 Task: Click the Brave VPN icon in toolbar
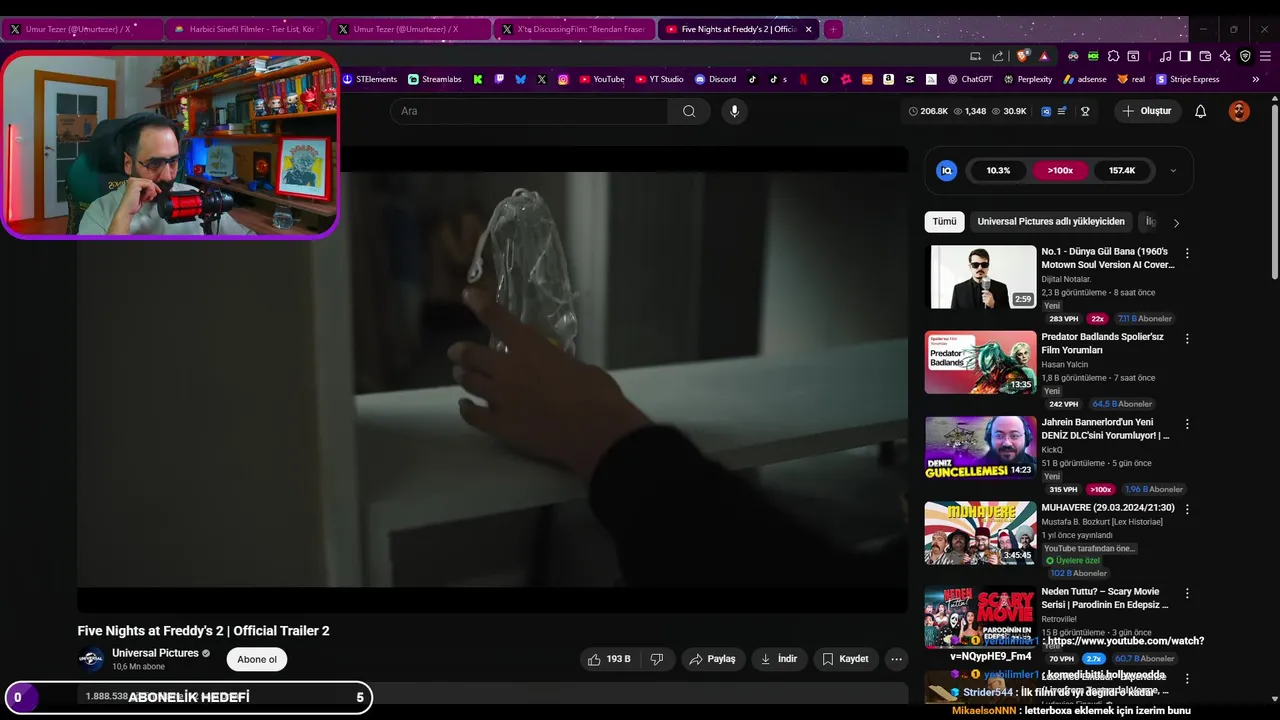coord(1245,56)
